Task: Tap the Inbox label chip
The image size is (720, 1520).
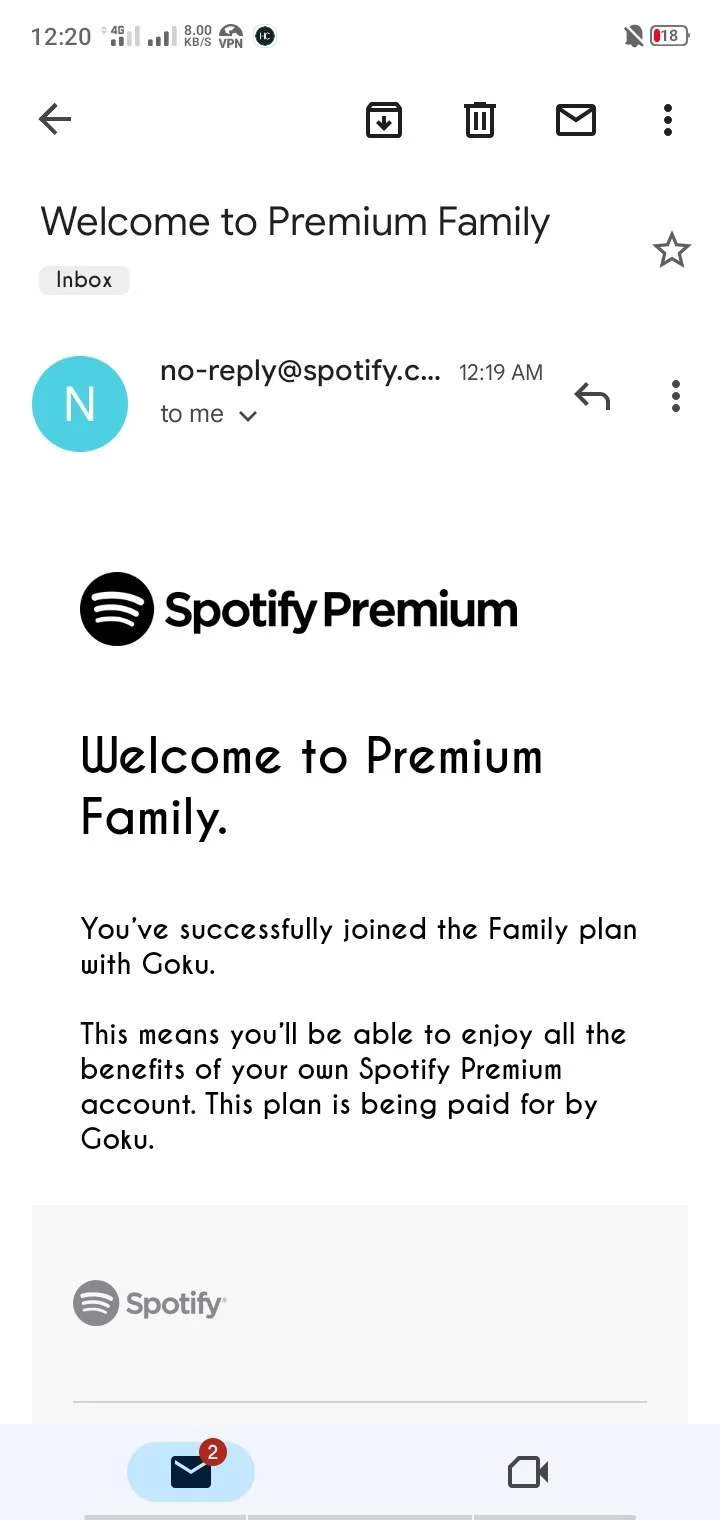Action: [x=84, y=280]
